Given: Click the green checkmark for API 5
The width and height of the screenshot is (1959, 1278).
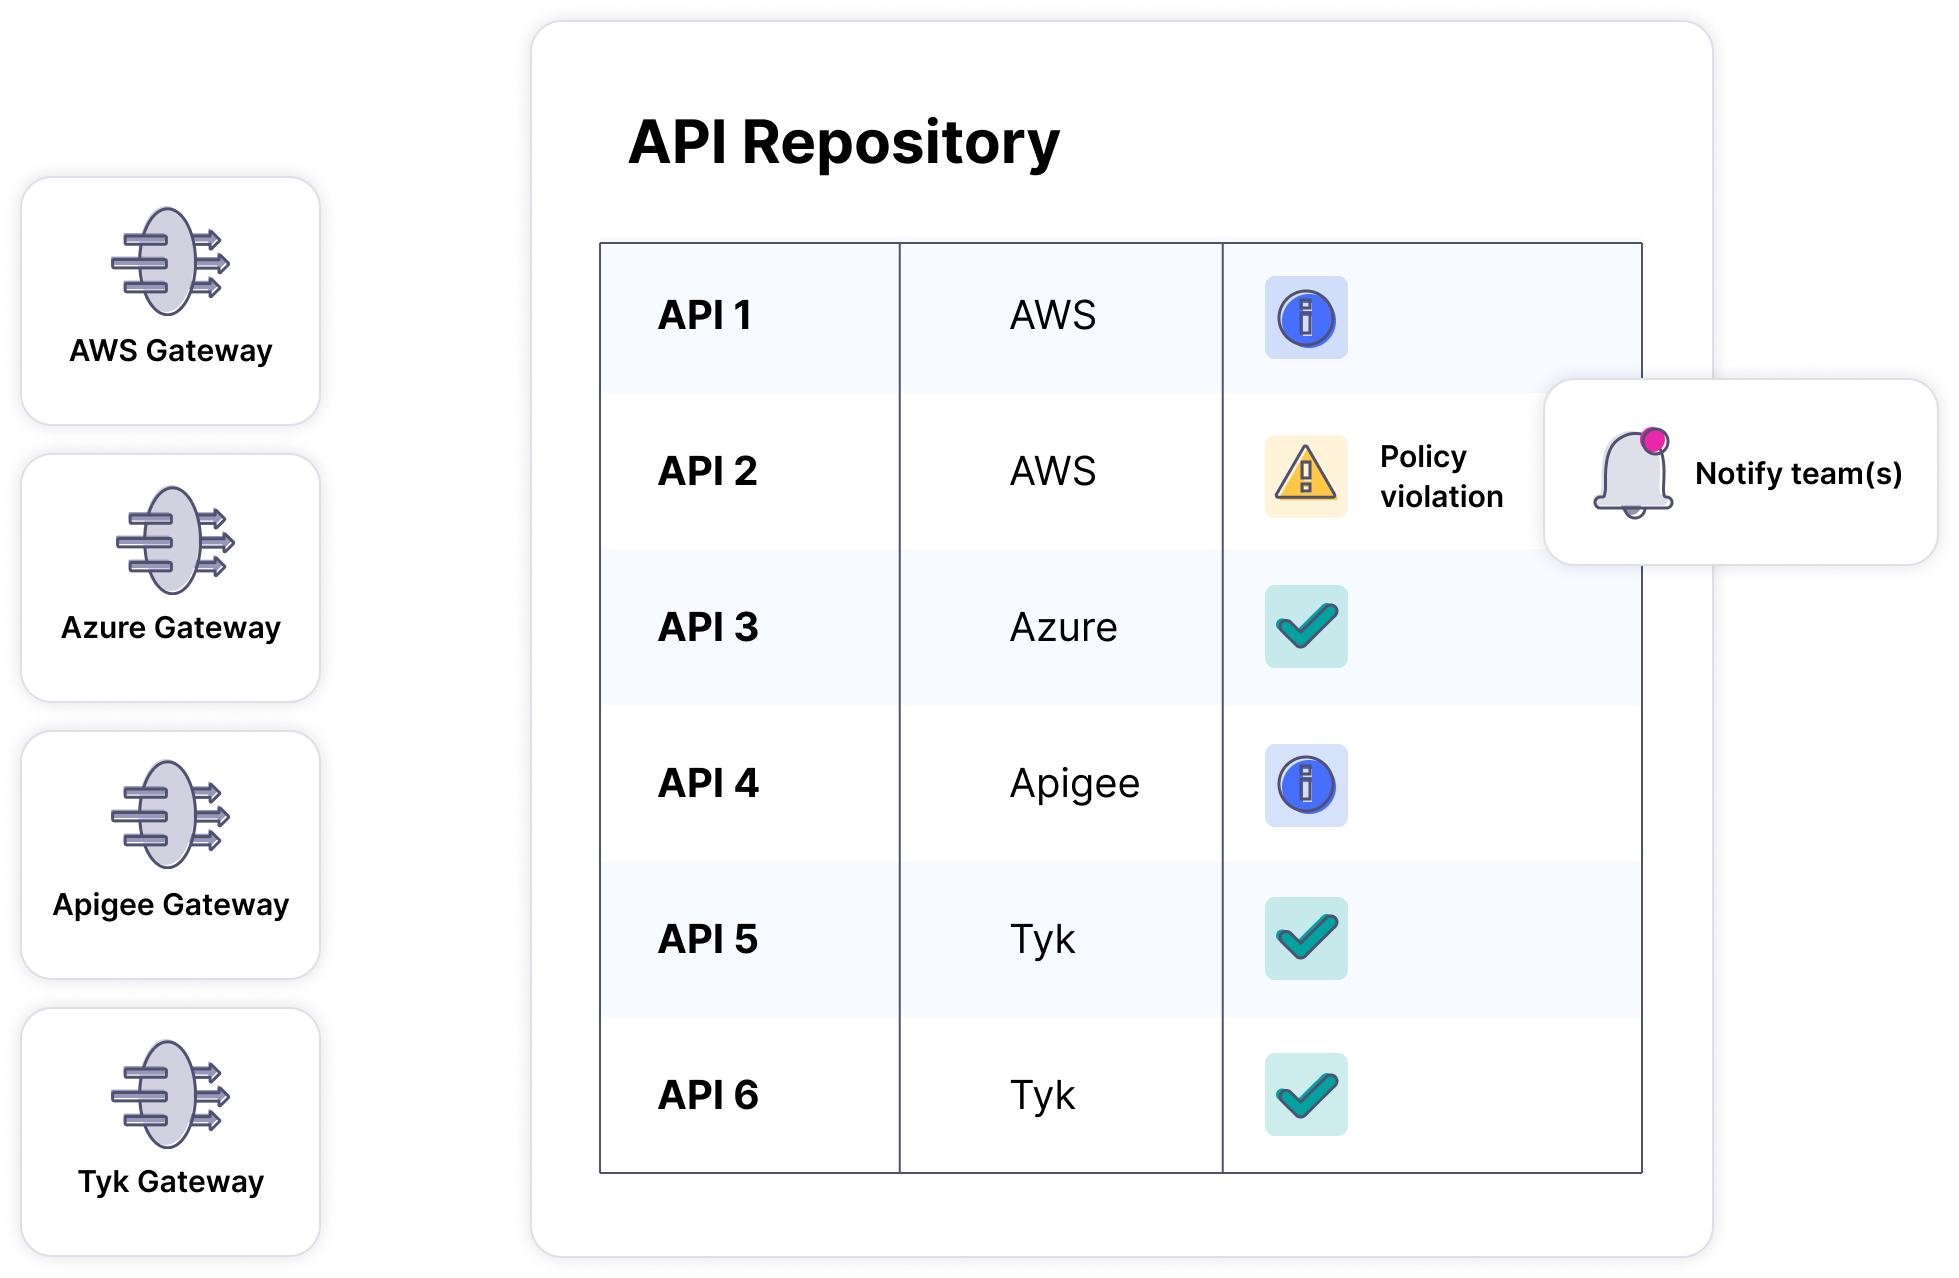Looking at the screenshot, I should coord(1306,938).
